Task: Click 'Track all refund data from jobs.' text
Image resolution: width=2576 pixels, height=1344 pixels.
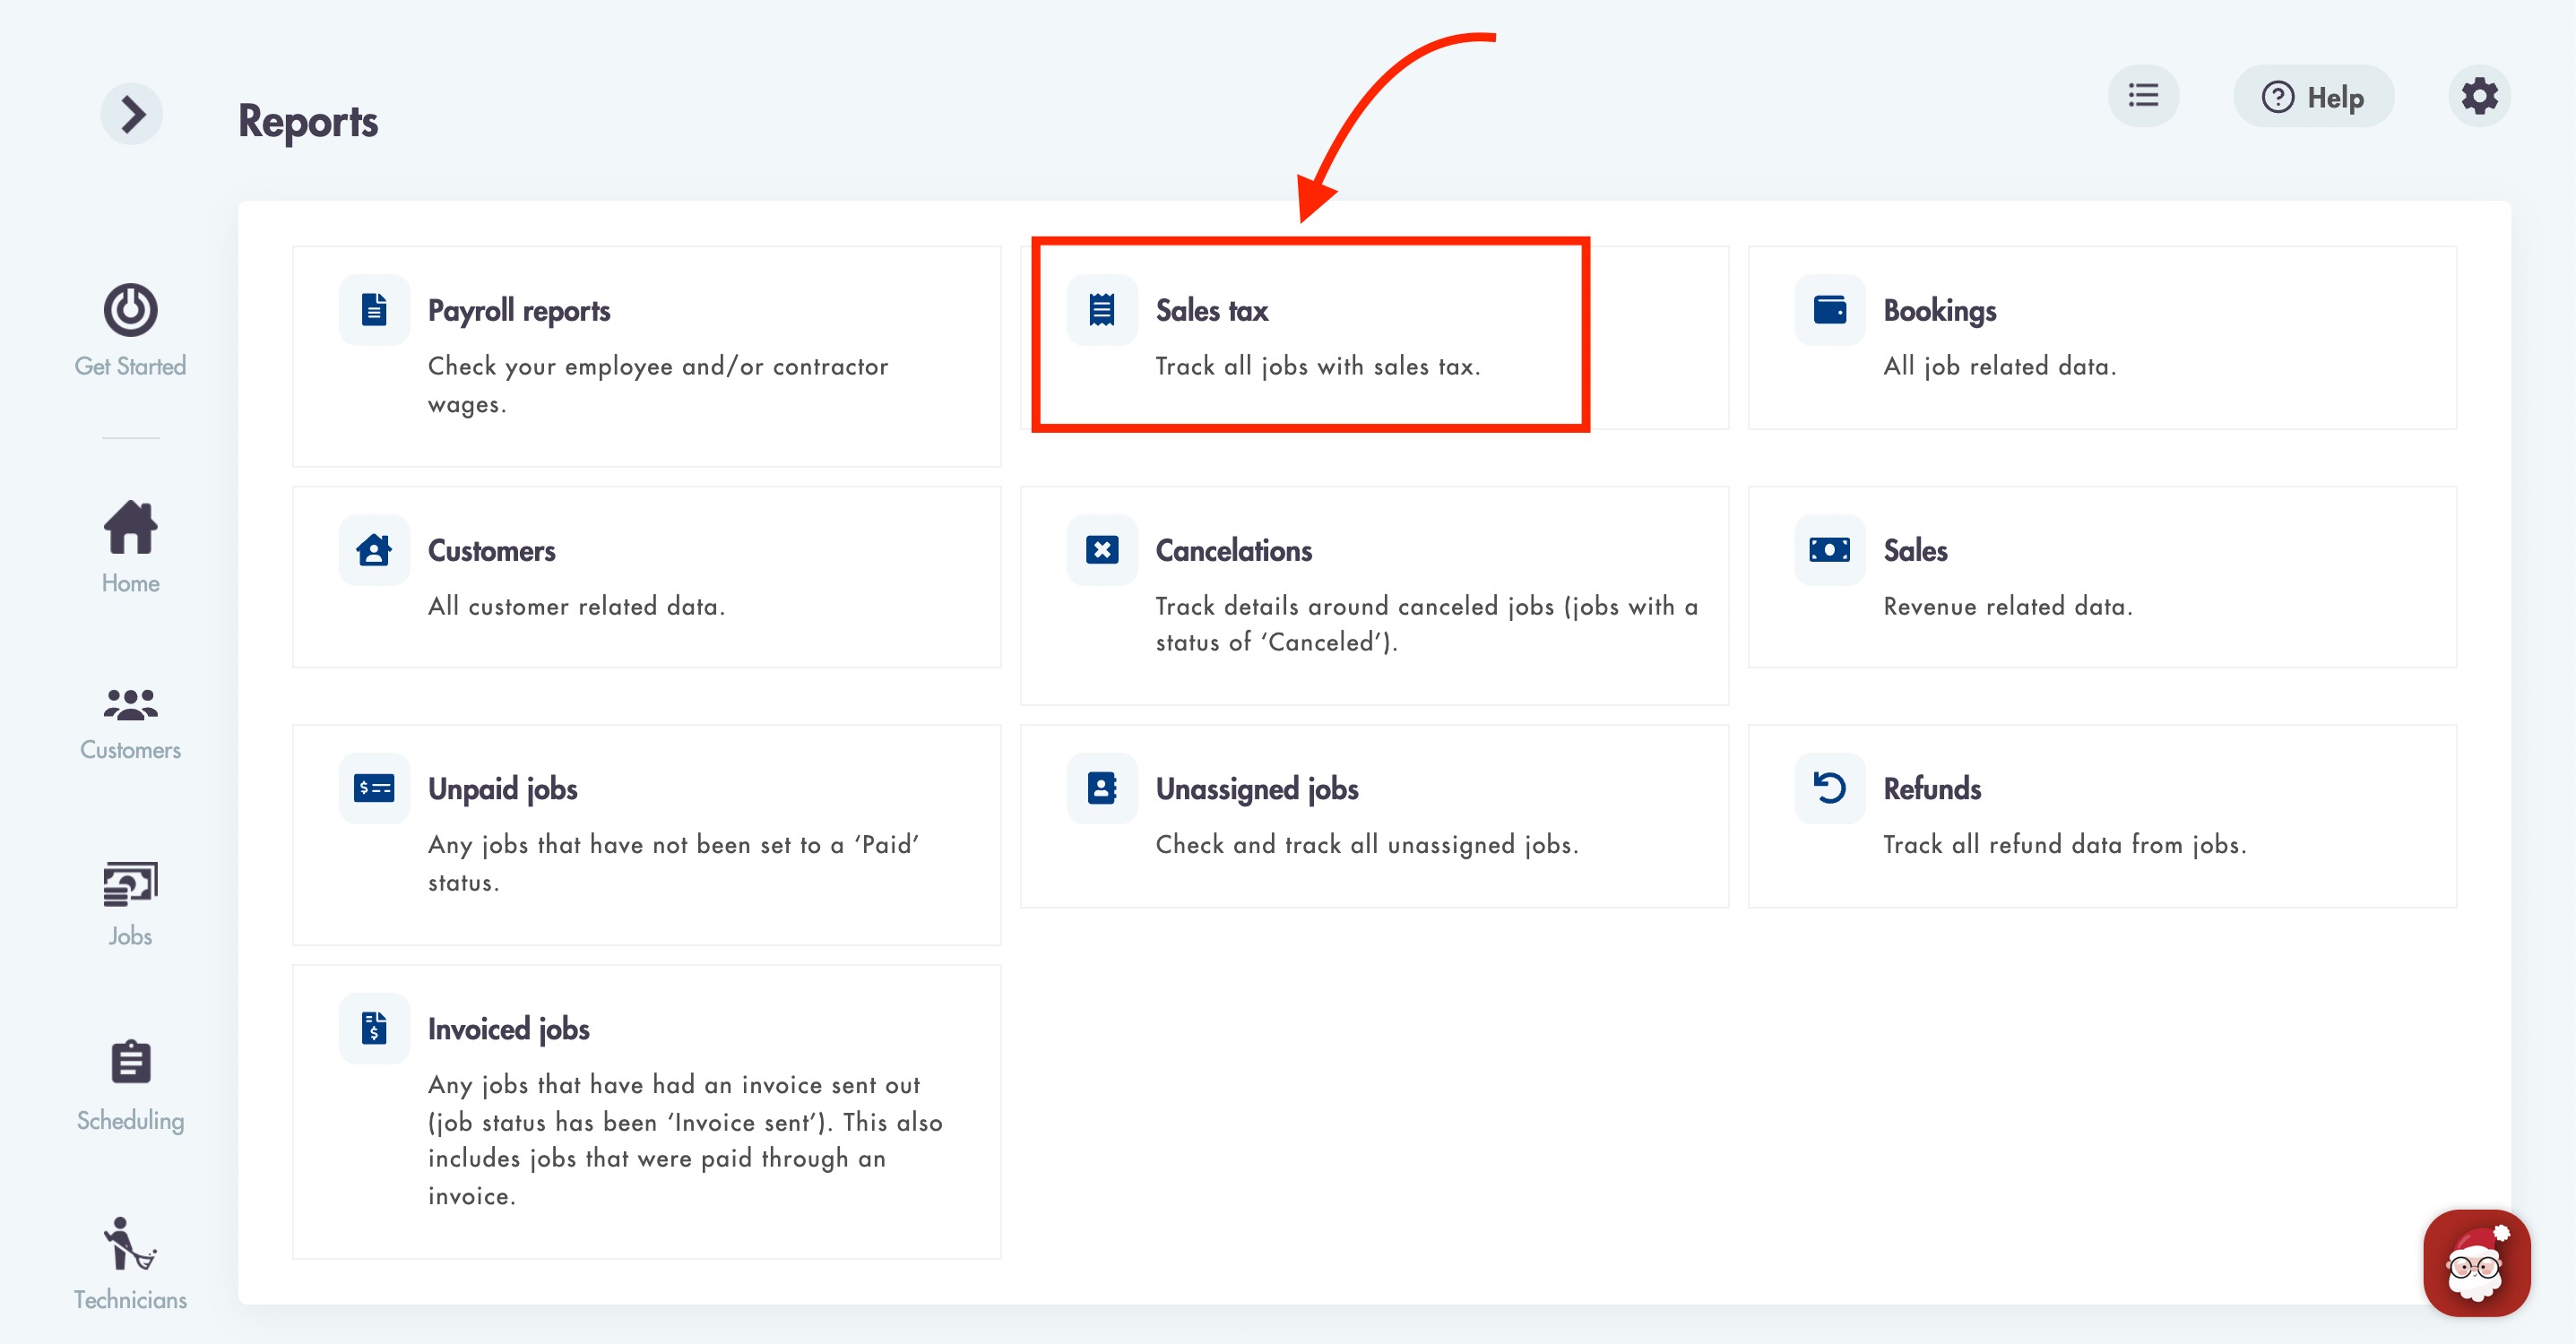Action: [x=2065, y=845]
